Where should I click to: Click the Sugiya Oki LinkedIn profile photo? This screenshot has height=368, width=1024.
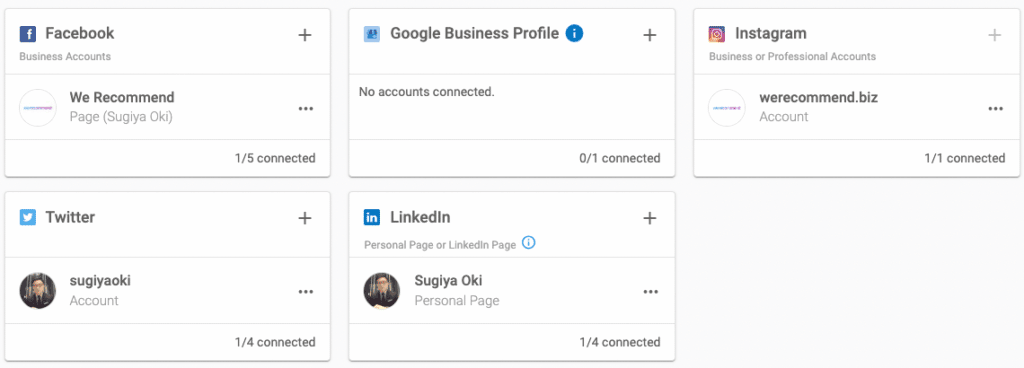tap(382, 291)
